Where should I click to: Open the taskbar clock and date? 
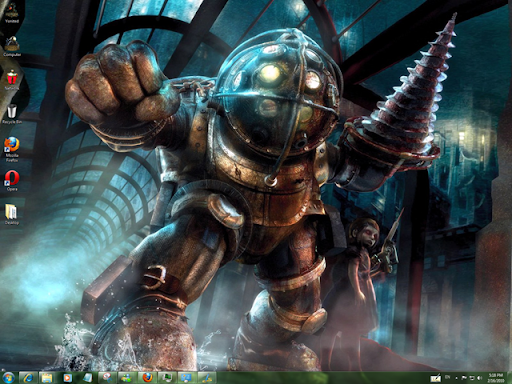pos(496,378)
